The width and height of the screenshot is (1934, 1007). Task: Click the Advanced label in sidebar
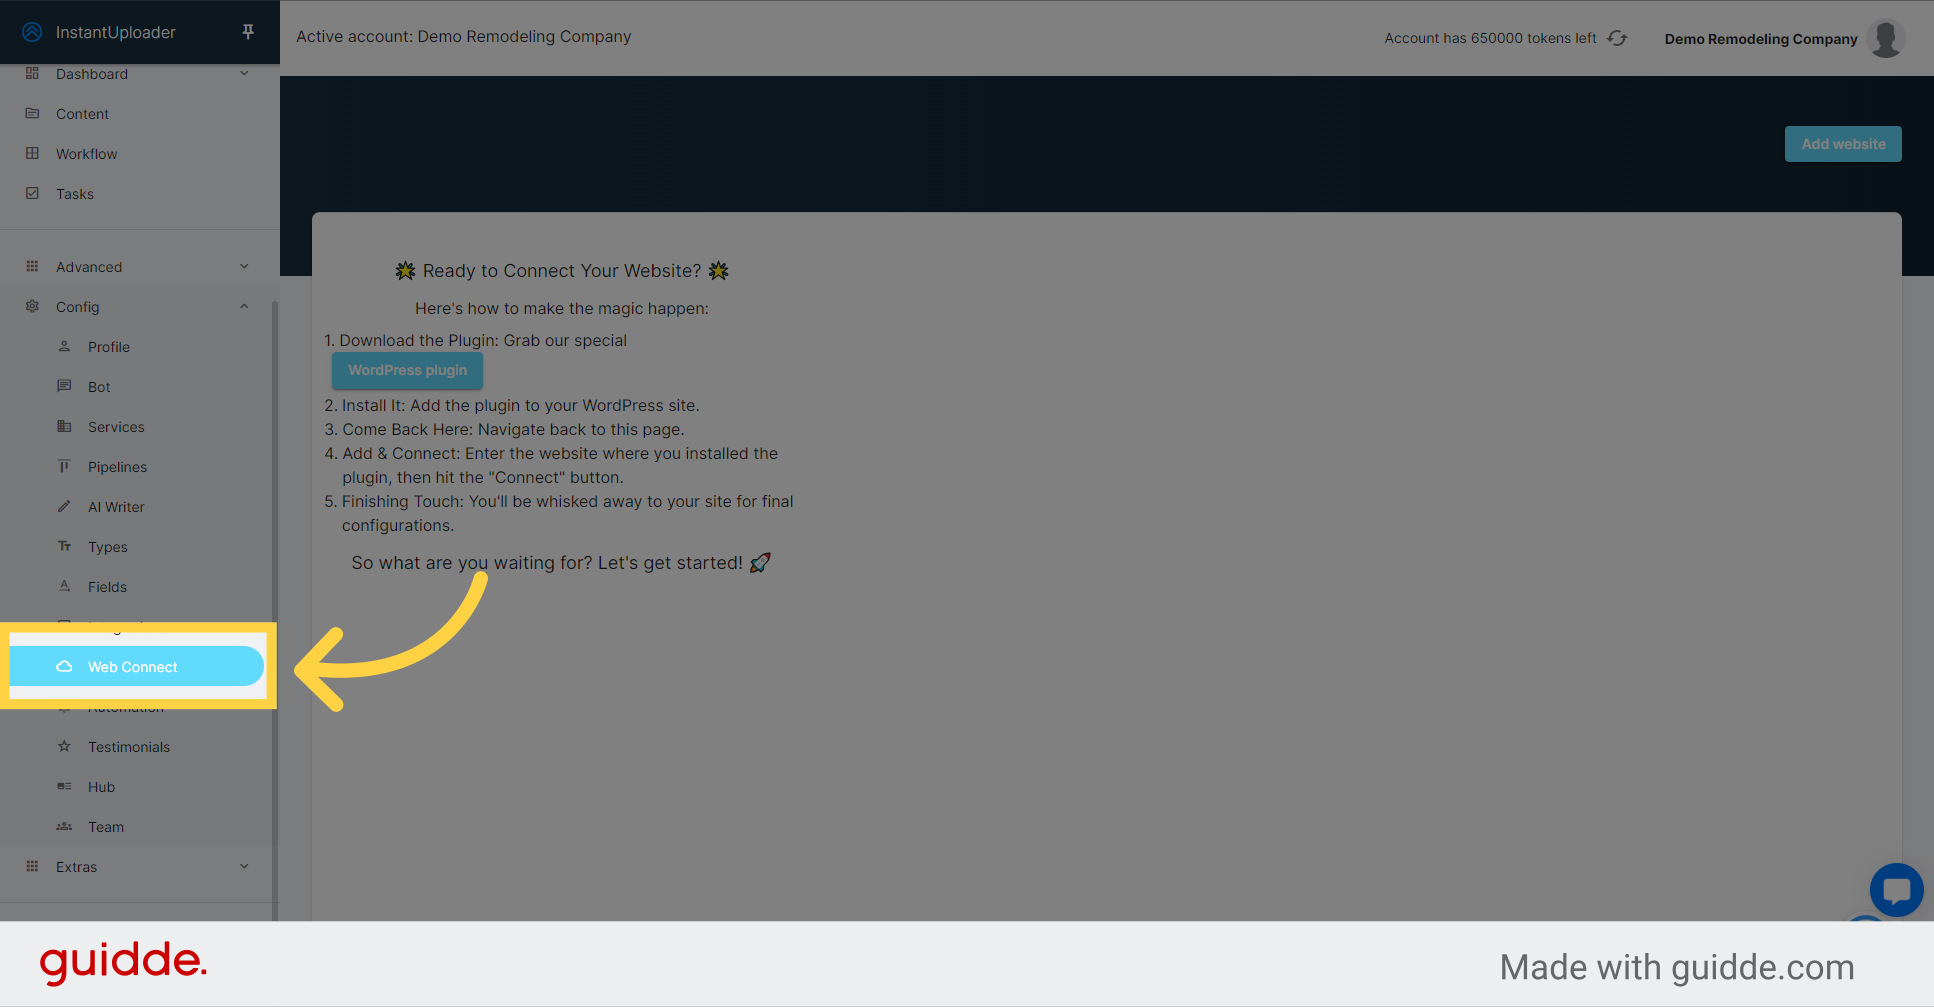point(89,267)
